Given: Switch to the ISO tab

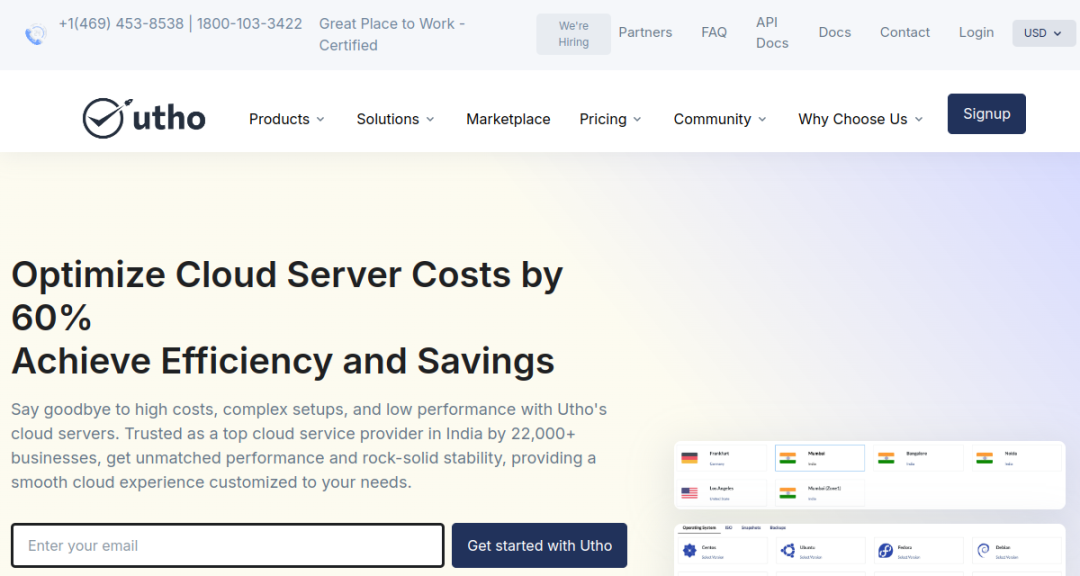Looking at the screenshot, I should 729,528.
